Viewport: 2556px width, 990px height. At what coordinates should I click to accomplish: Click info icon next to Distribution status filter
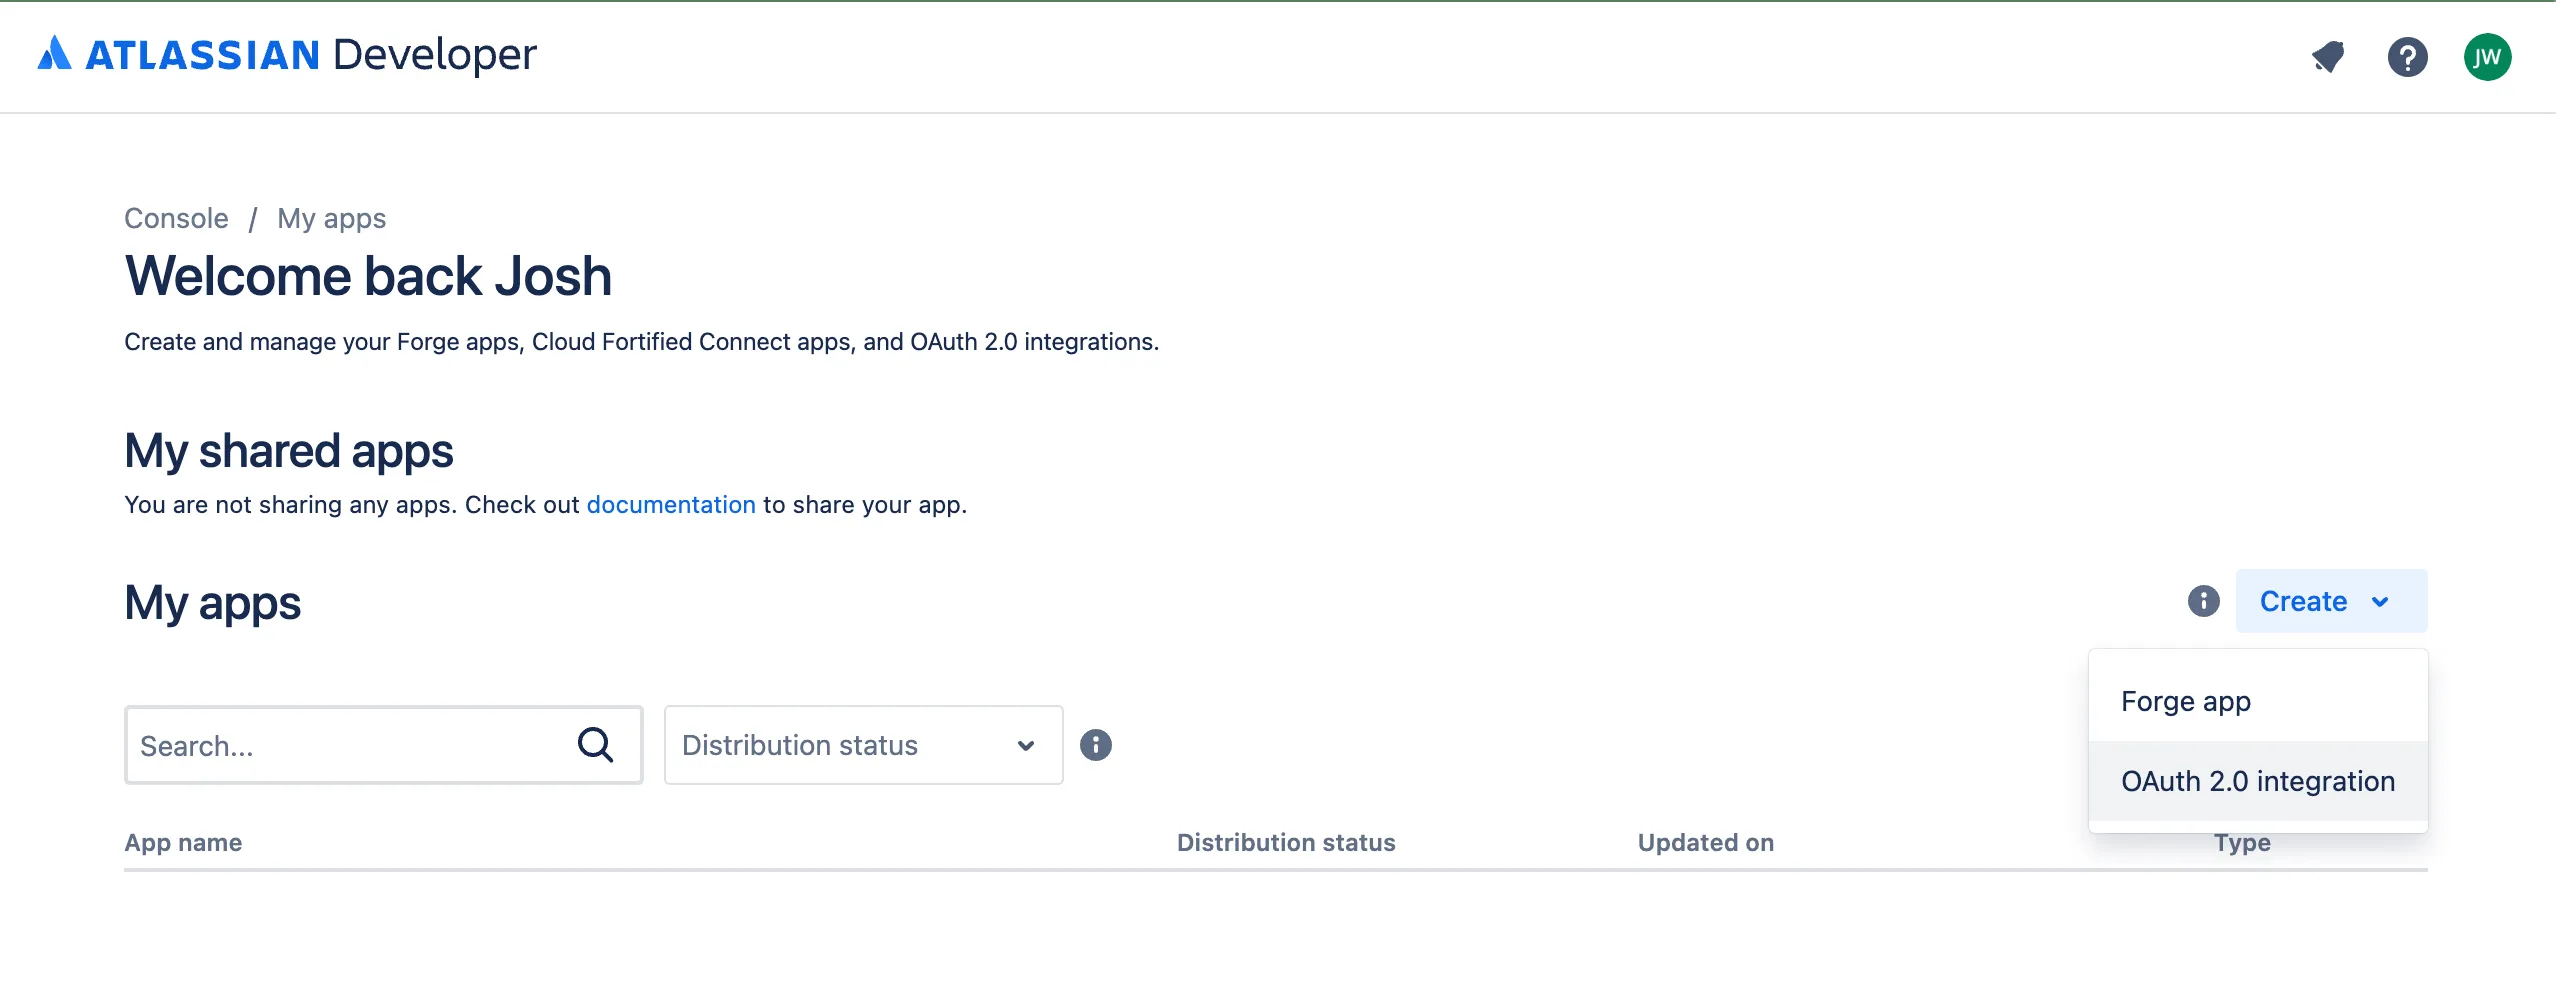pos(1096,745)
